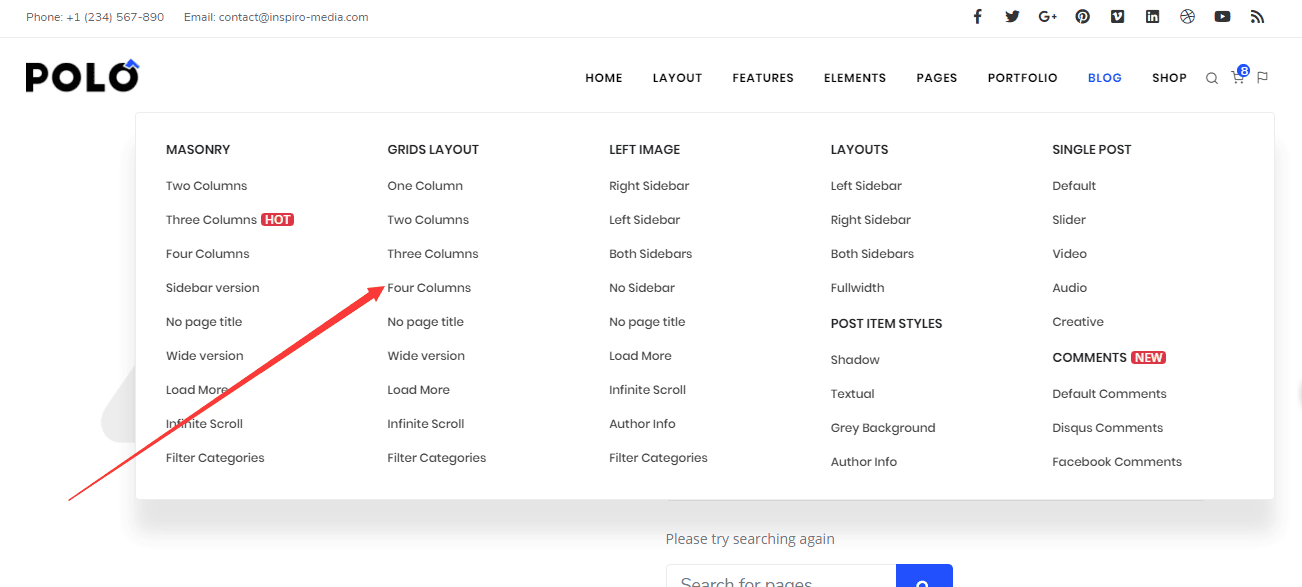
Task: Click the Vimeo icon
Action: tap(1117, 17)
